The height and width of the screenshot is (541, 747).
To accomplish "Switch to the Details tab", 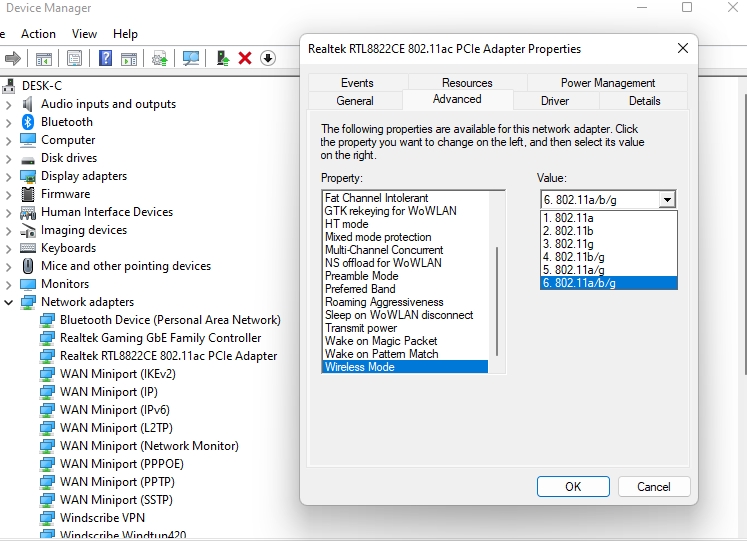I will pyautogui.click(x=644, y=101).
